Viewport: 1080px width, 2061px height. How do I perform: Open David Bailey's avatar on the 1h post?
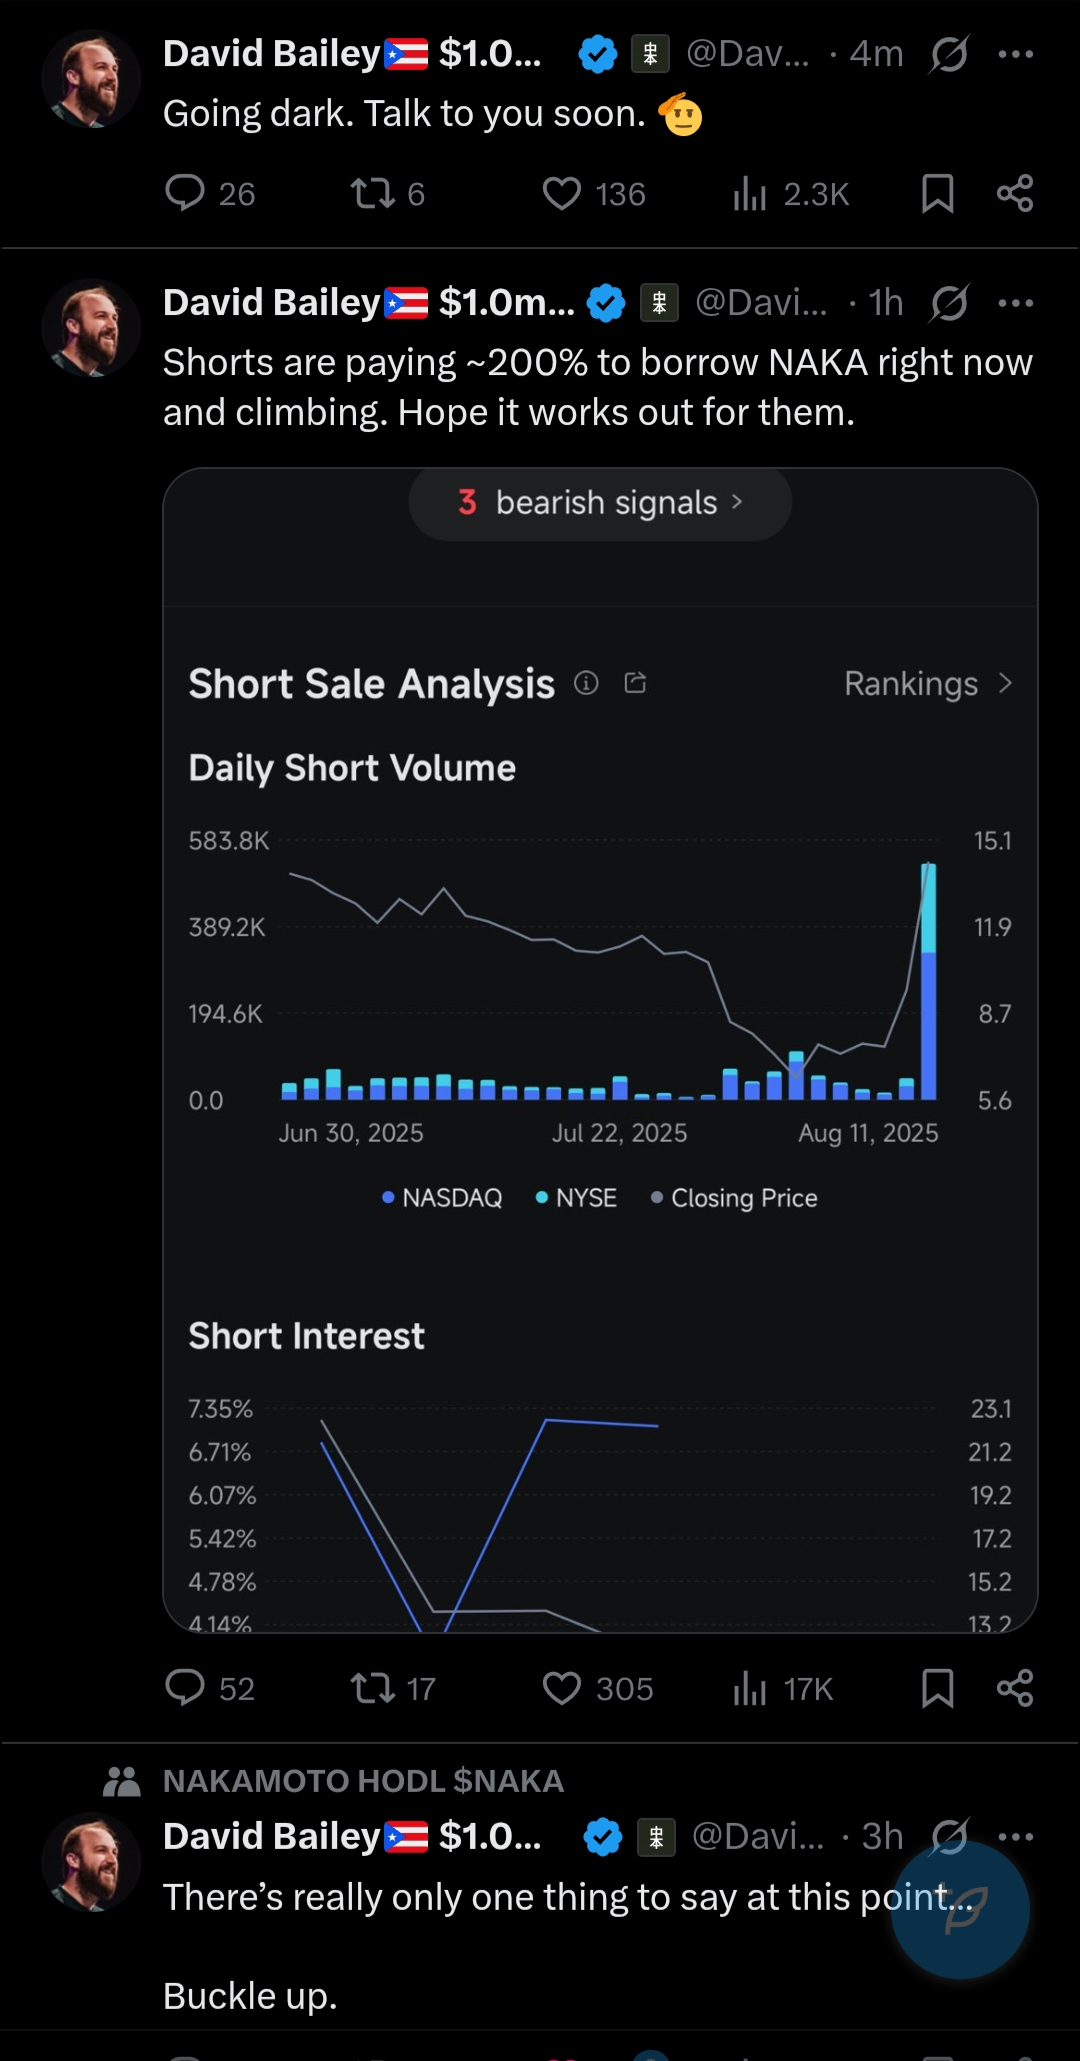click(91, 328)
